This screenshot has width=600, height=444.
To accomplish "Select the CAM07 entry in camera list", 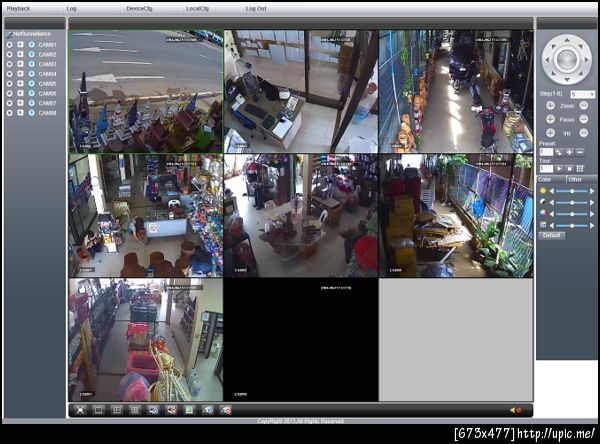I will pos(47,103).
